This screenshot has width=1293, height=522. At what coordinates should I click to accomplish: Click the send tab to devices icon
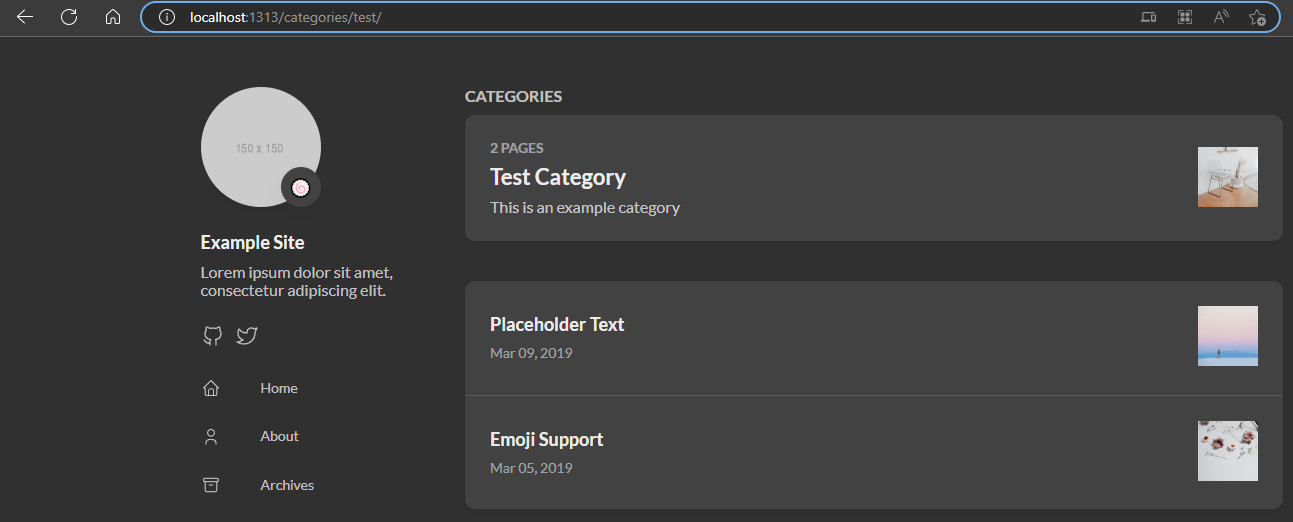(x=1149, y=17)
